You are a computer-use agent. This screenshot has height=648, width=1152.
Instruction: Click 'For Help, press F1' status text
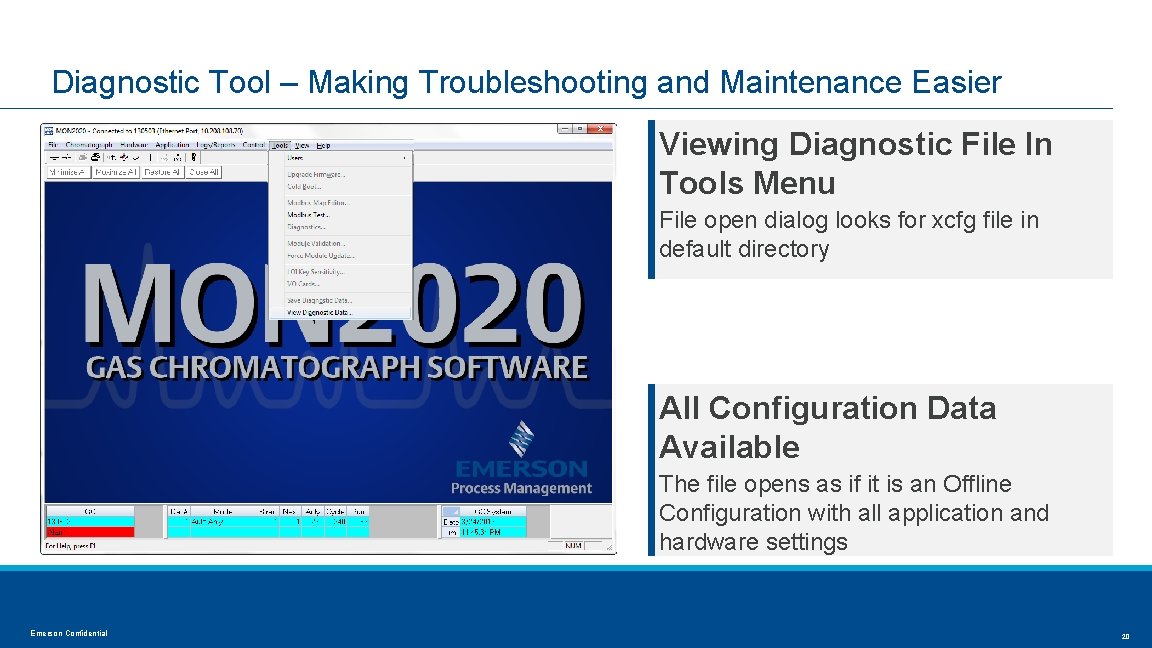71,546
